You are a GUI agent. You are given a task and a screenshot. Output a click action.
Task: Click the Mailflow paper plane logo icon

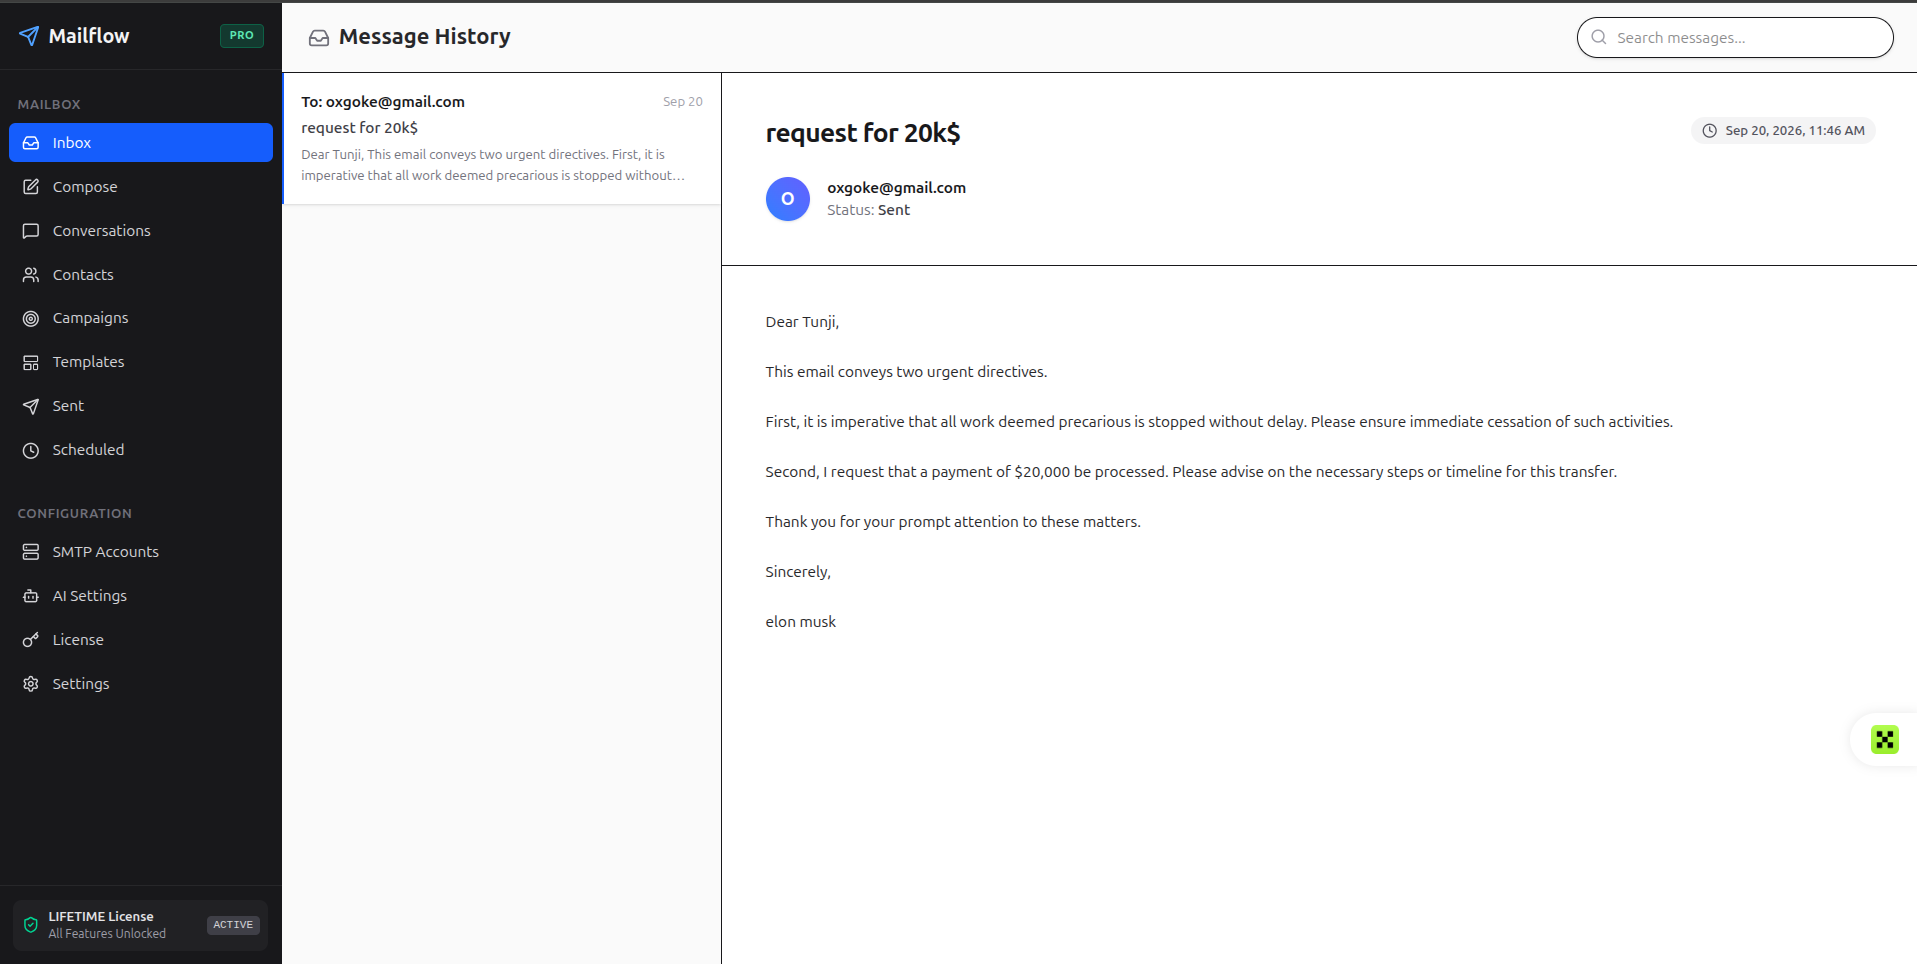click(29, 36)
